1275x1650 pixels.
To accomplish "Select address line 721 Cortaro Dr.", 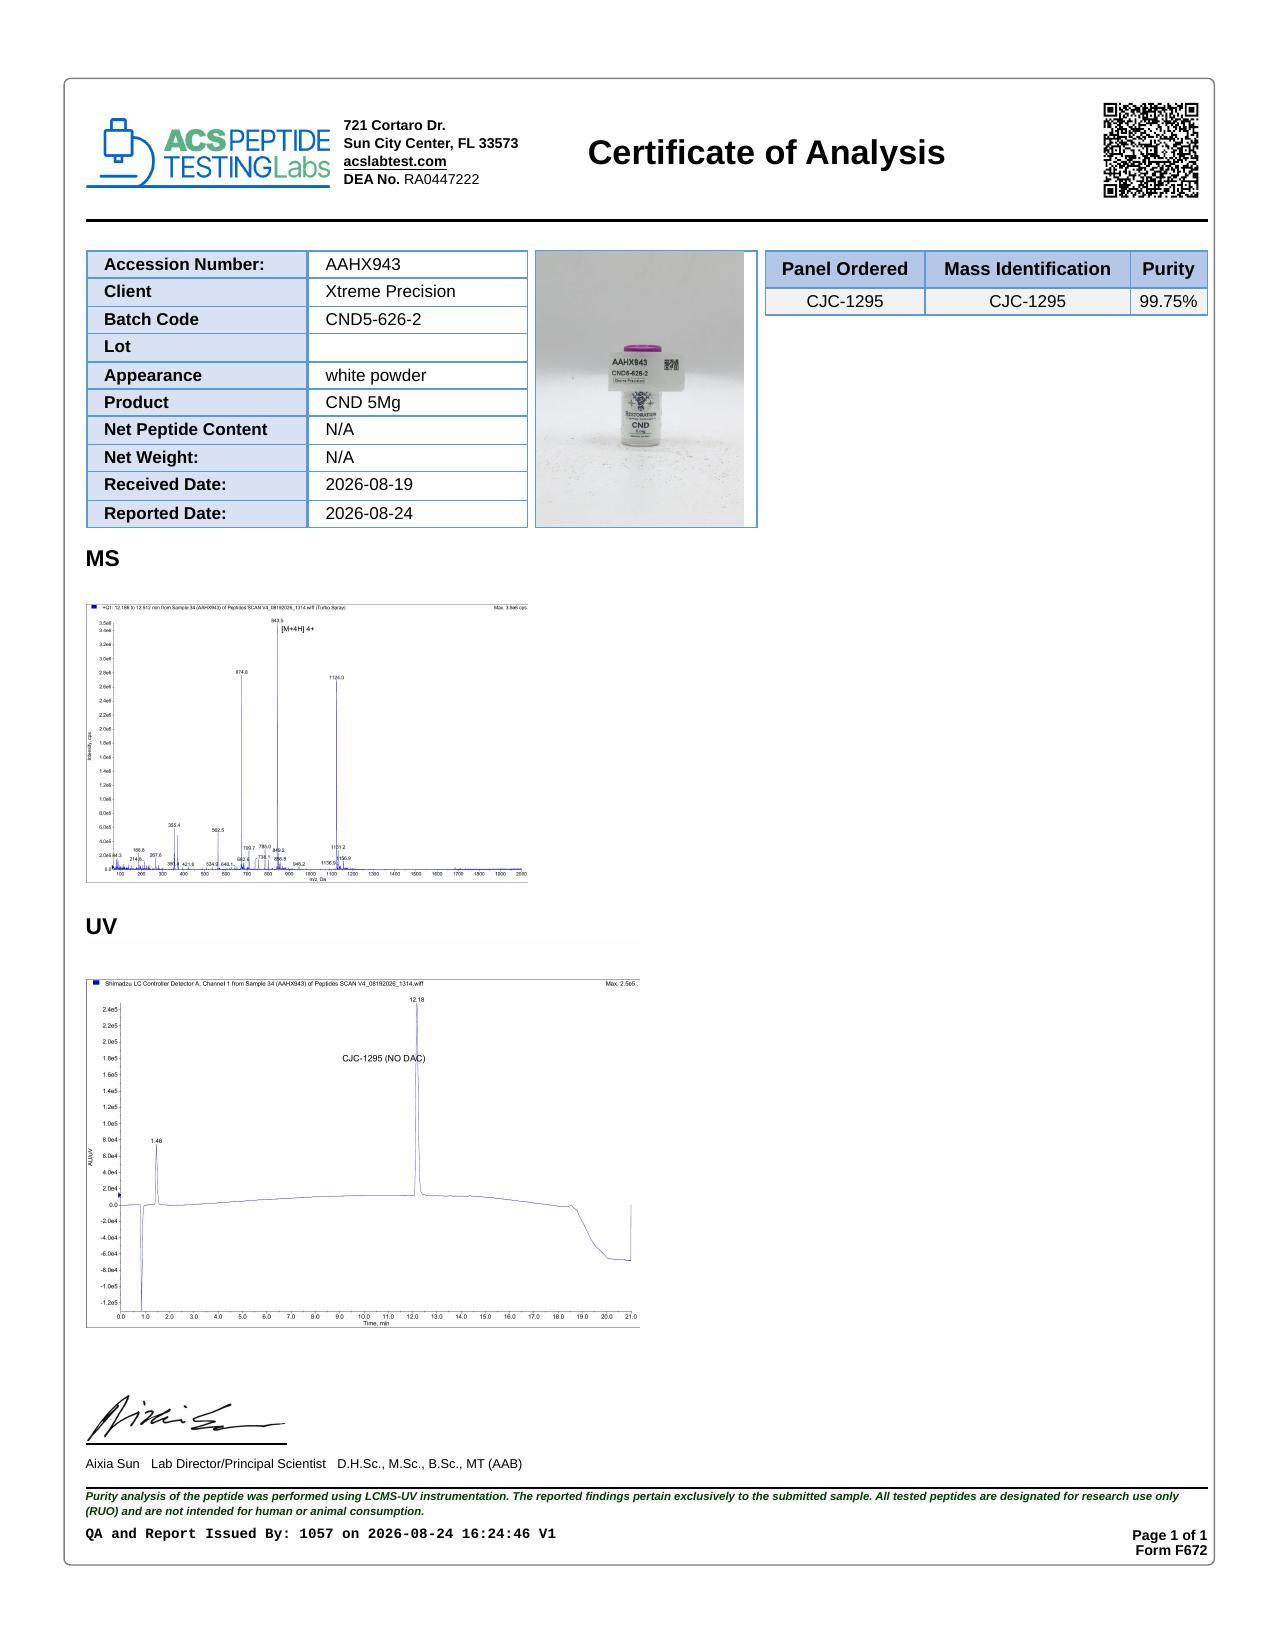I will 394,125.
